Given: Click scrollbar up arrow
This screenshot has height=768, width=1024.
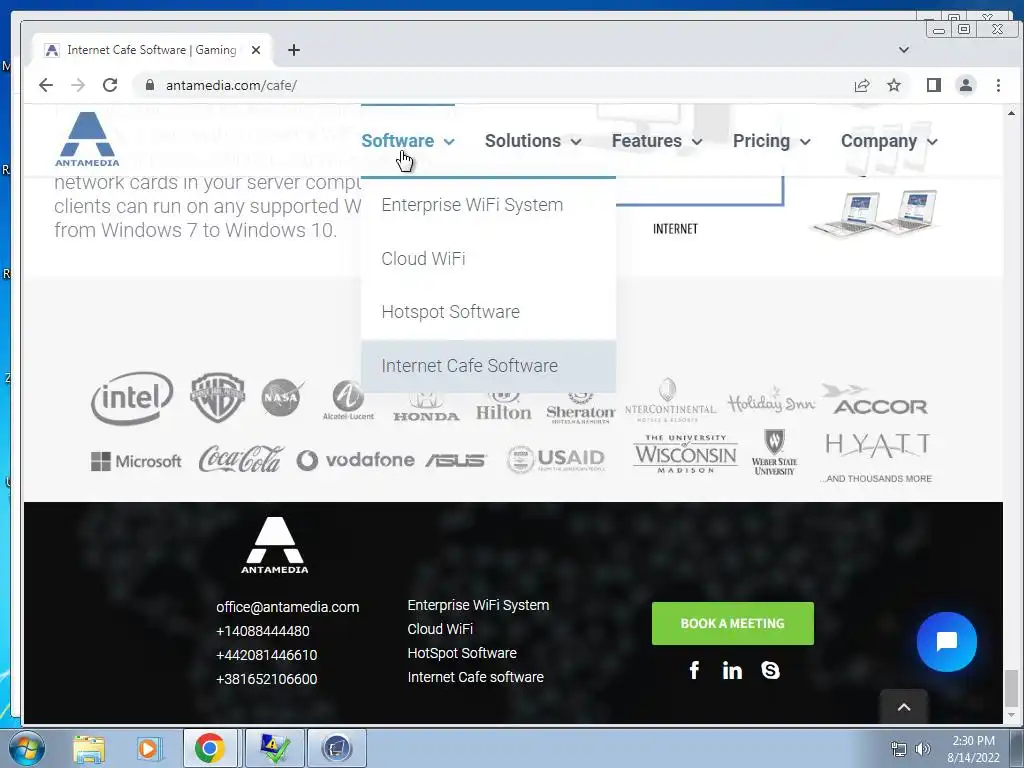Looking at the screenshot, I should click(x=1011, y=113).
